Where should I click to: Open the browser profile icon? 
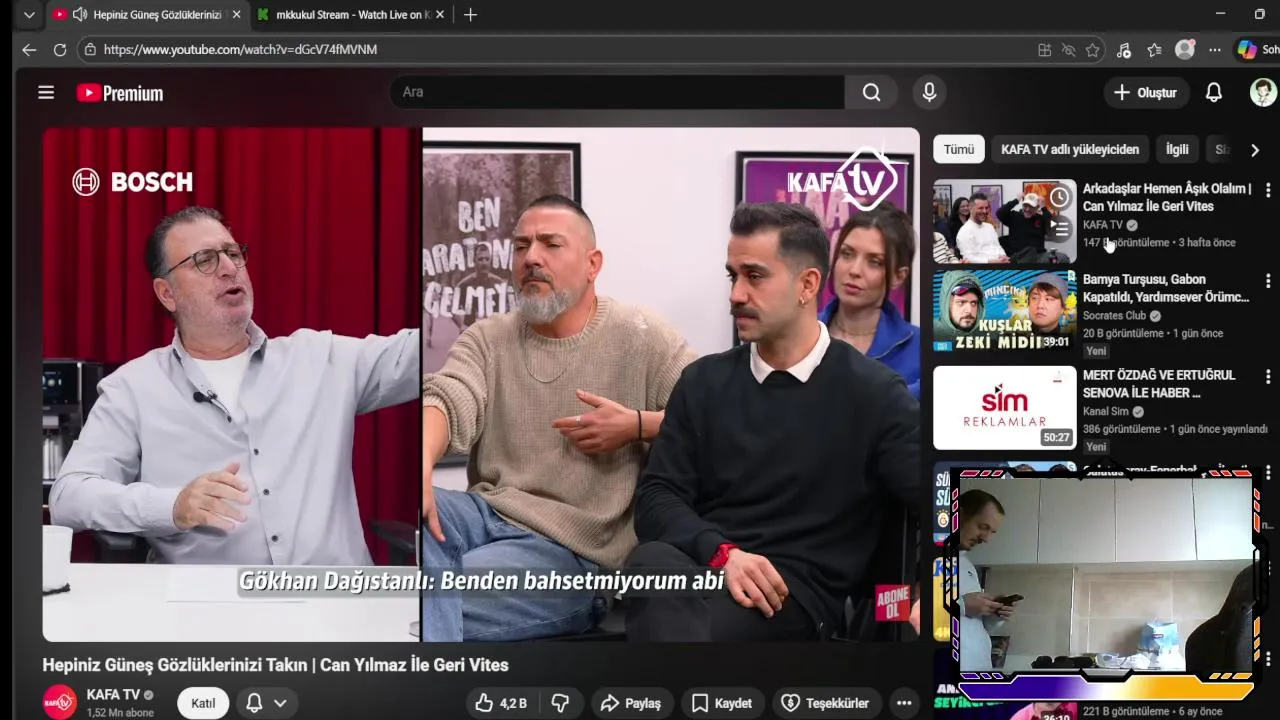click(1185, 49)
